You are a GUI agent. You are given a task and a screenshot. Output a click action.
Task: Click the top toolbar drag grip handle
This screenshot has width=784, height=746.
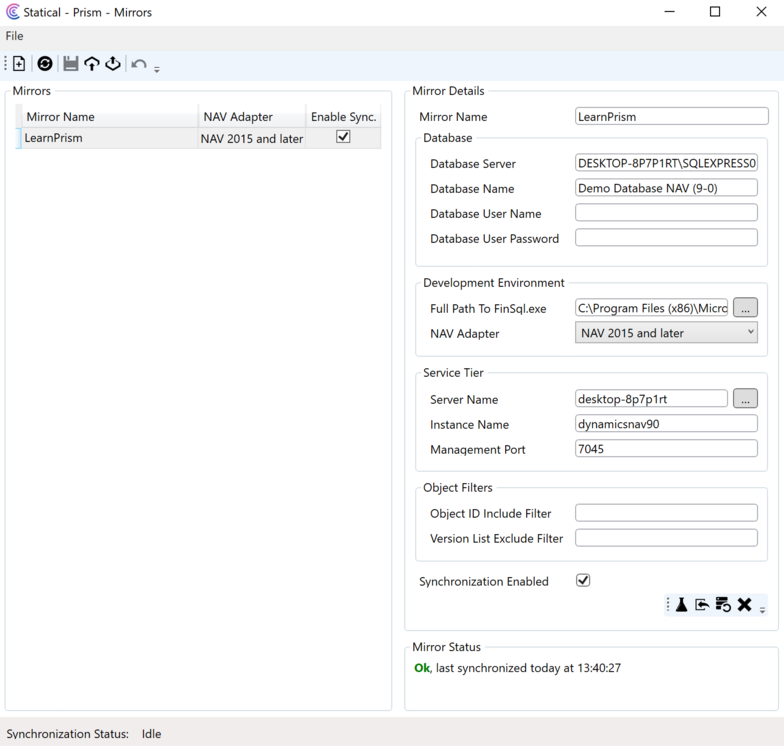[x=6, y=64]
